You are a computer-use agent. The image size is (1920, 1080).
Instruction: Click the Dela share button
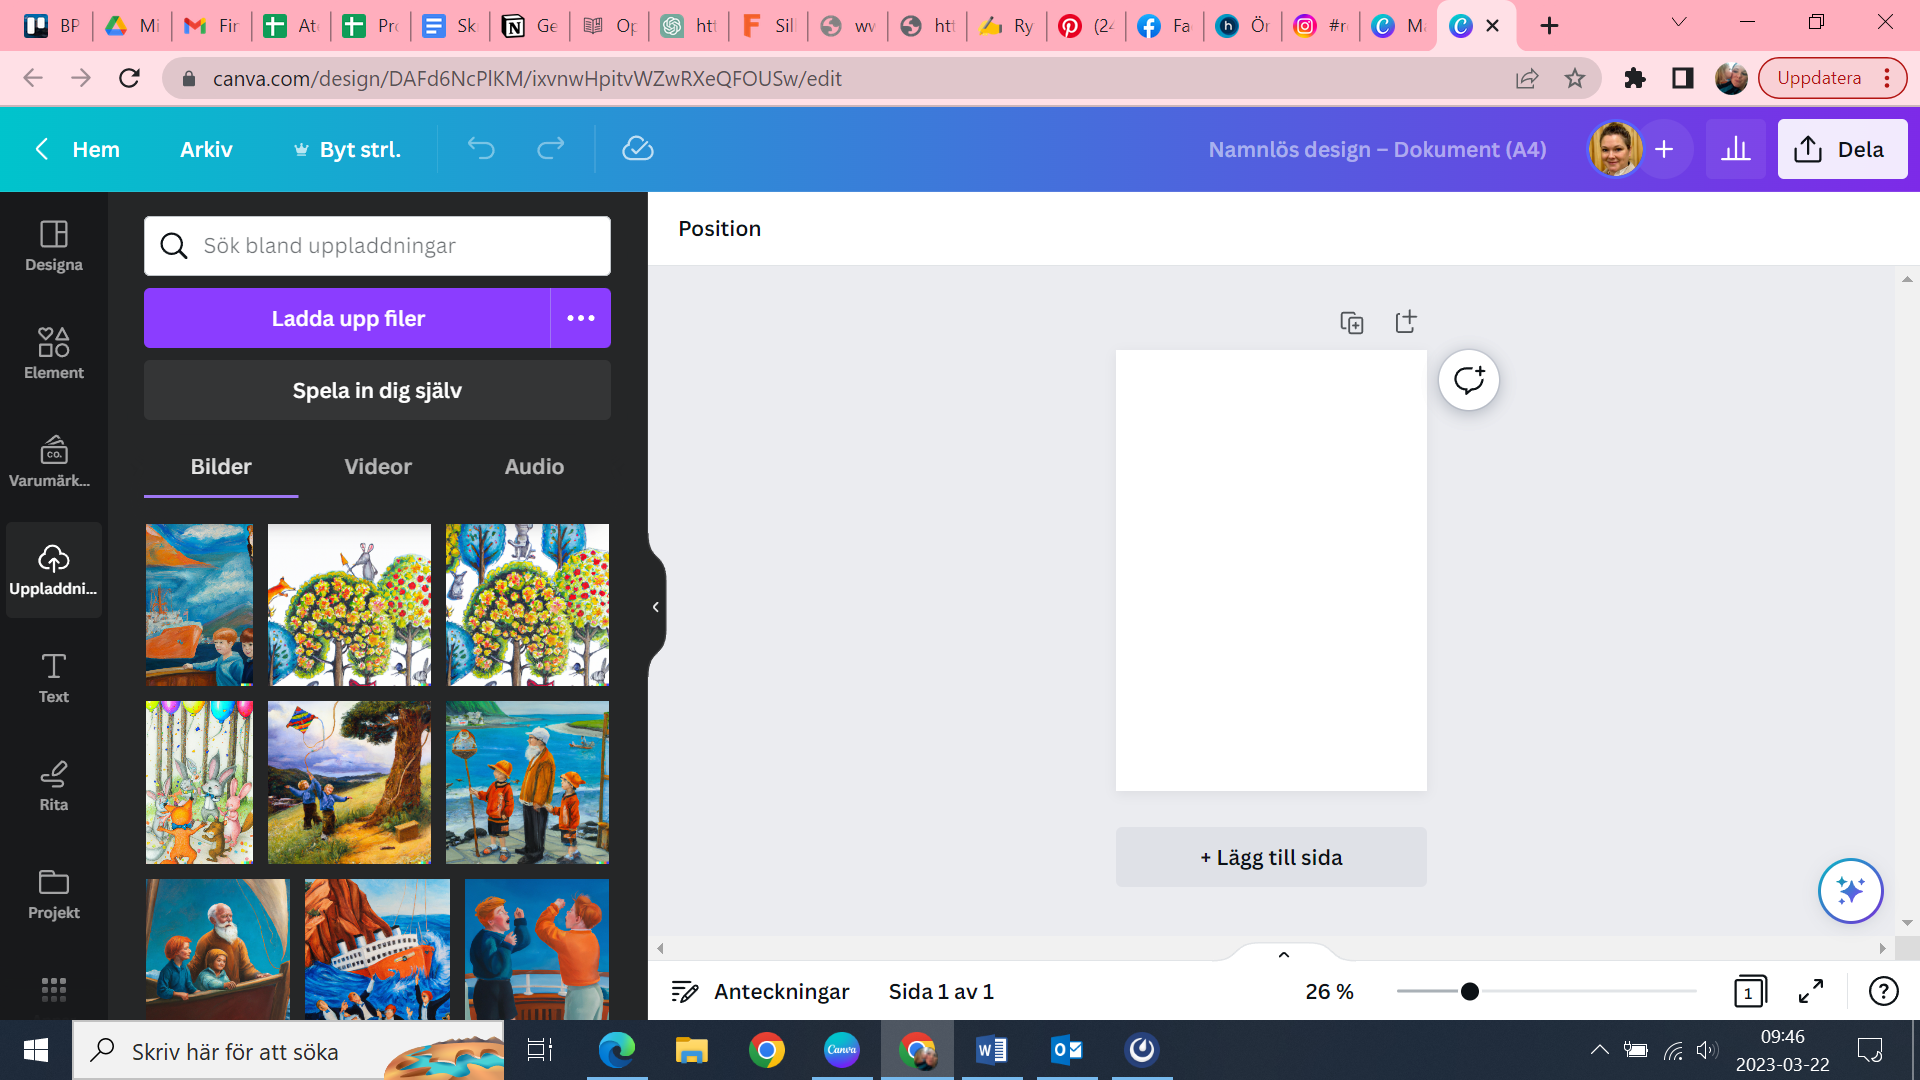1842,149
